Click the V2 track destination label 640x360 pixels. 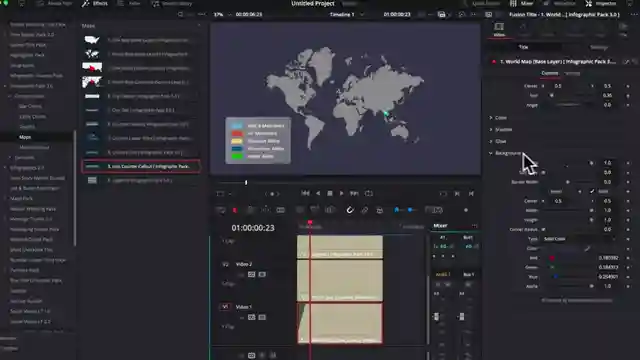(x=225, y=264)
